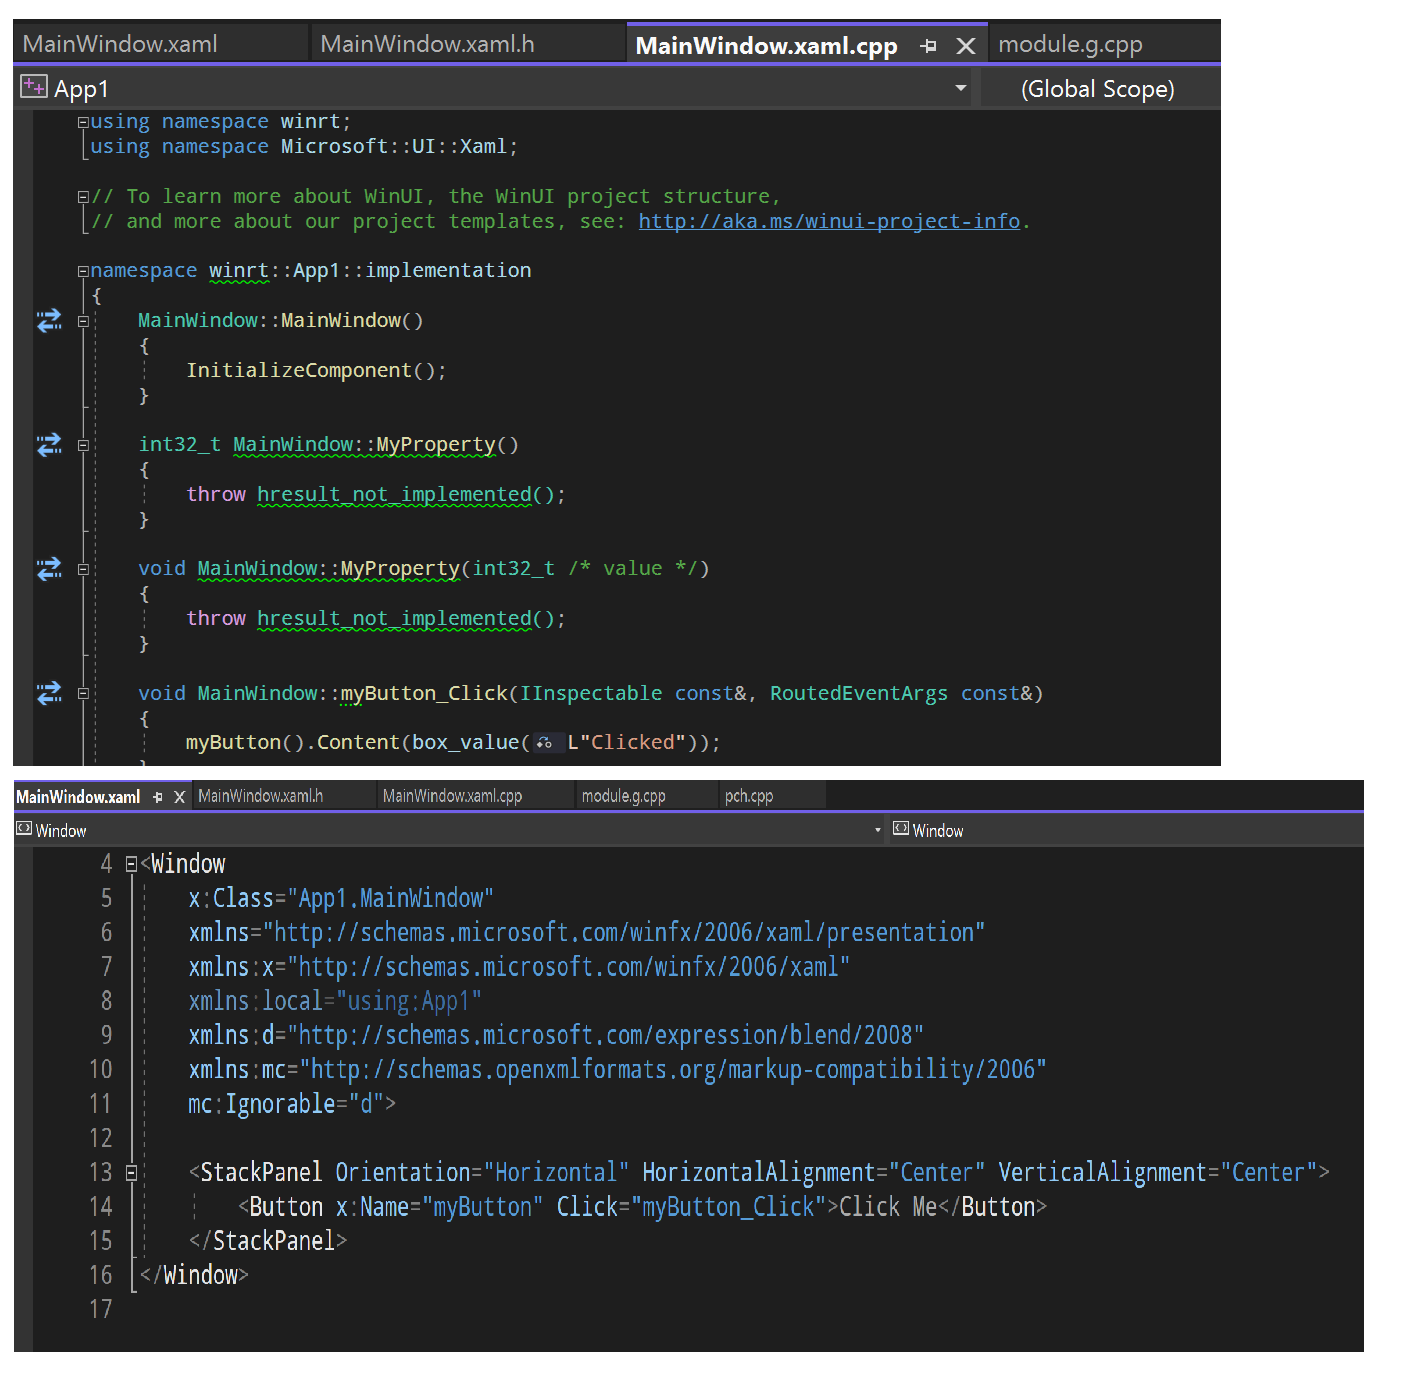Collapse the winrt::App1::implementation namespace
Viewport: 1413px width, 1379px height.
[83, 271]
